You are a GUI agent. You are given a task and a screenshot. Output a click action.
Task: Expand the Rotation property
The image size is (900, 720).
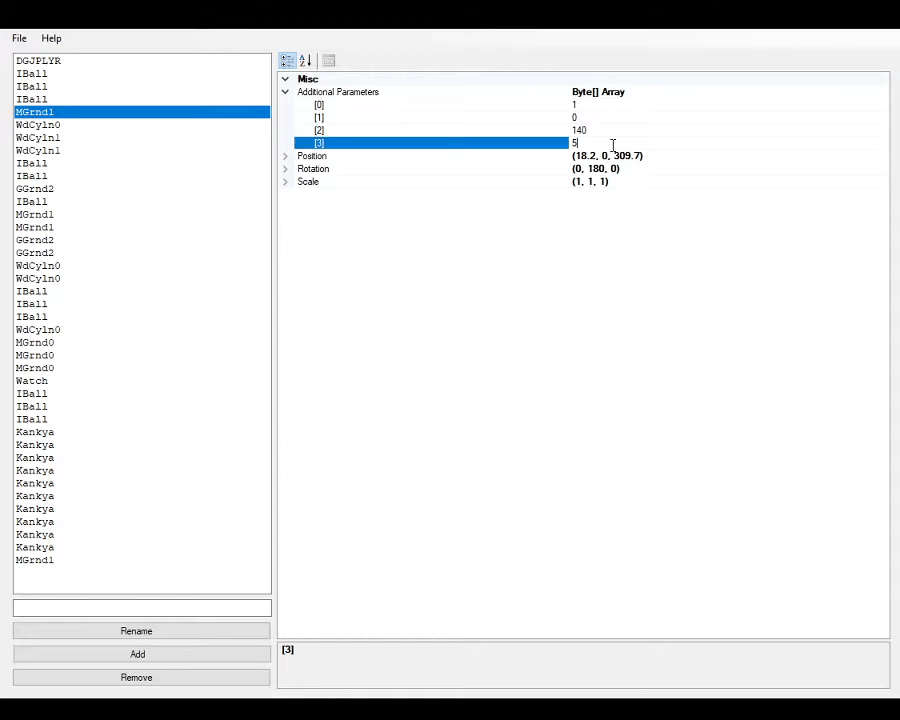[x=285, y=168]
